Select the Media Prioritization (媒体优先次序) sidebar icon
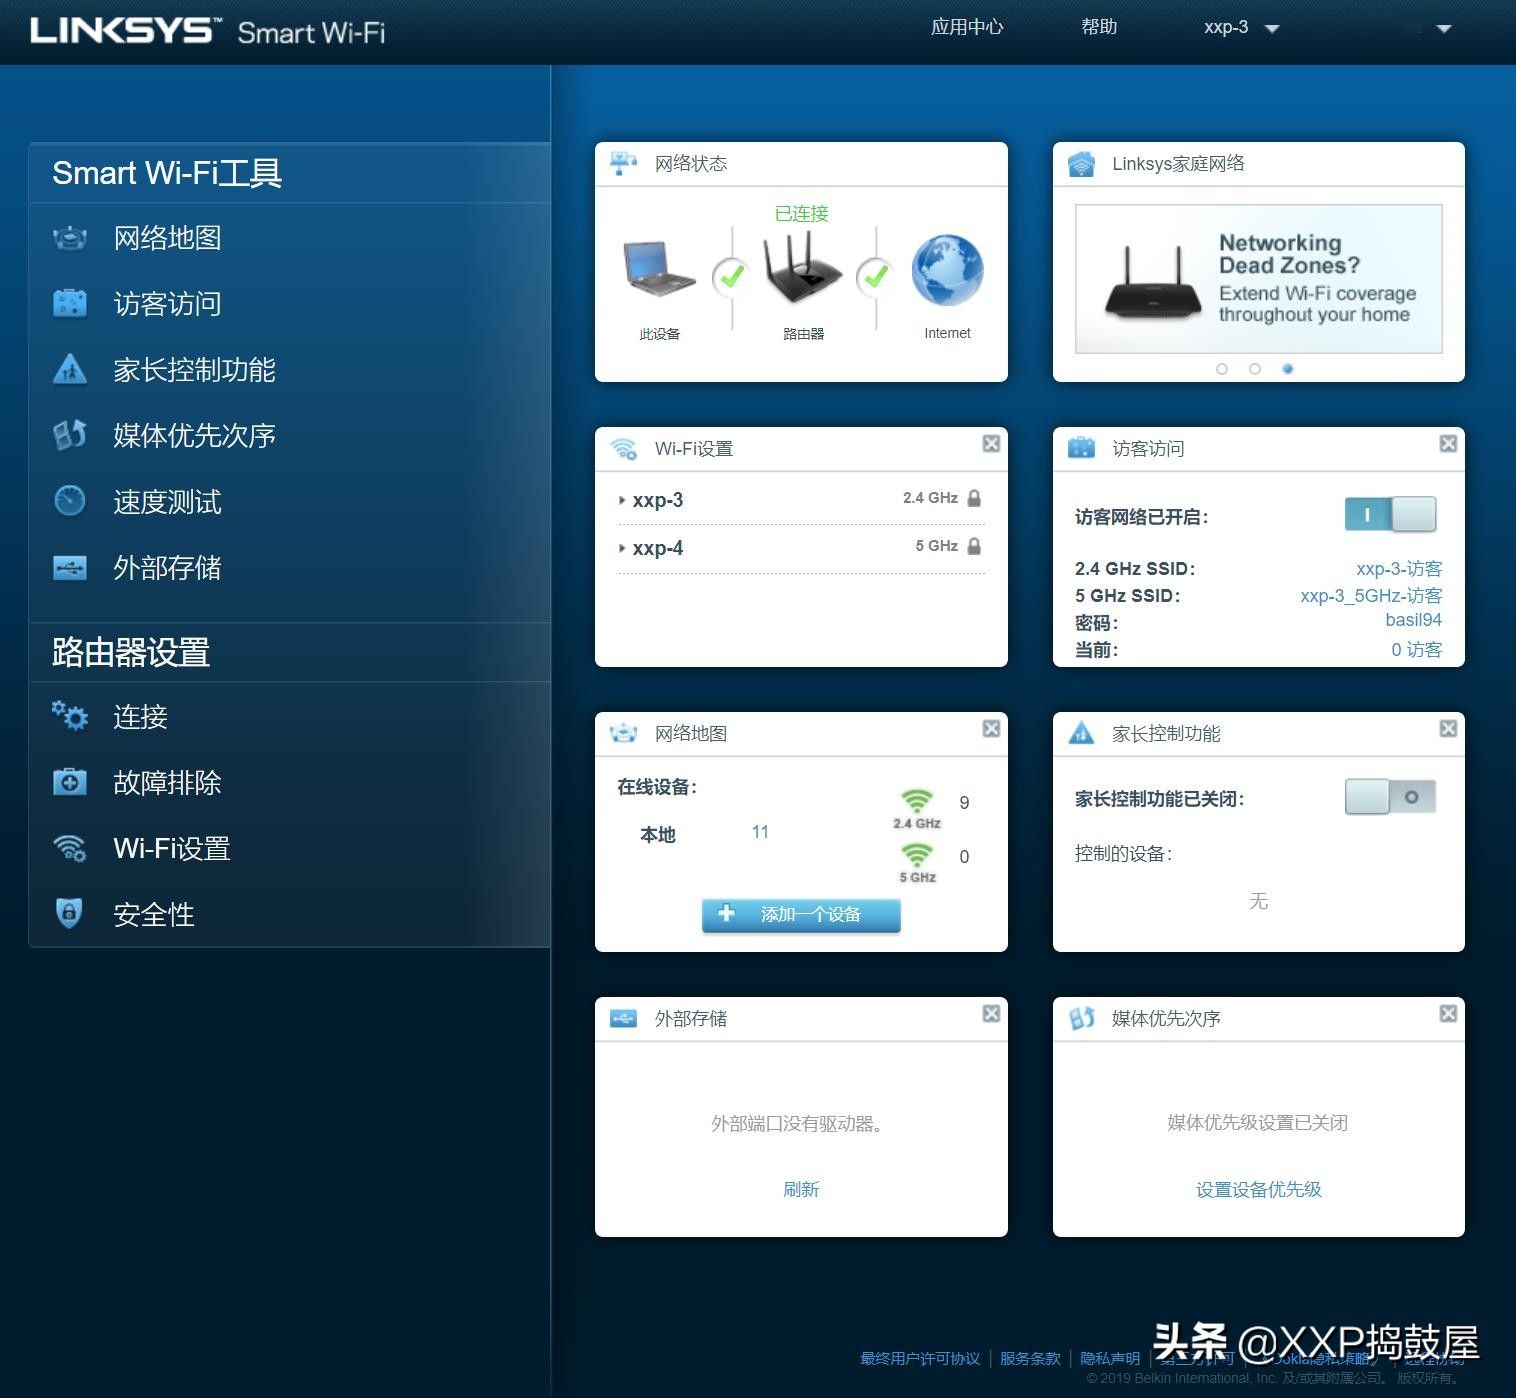 [70, 435]
